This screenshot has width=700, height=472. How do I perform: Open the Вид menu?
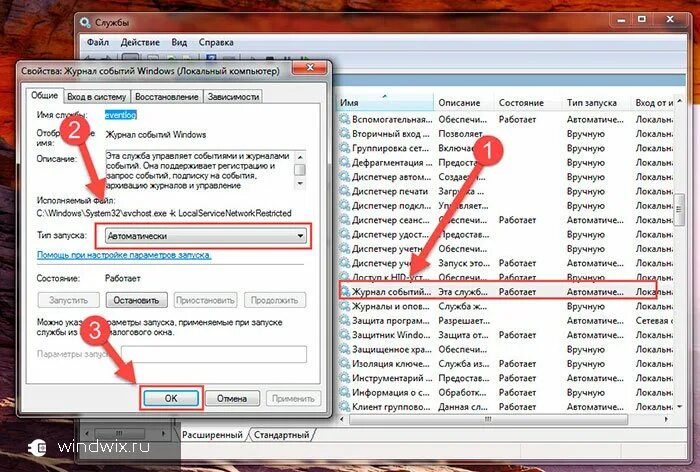coord(179,42)
